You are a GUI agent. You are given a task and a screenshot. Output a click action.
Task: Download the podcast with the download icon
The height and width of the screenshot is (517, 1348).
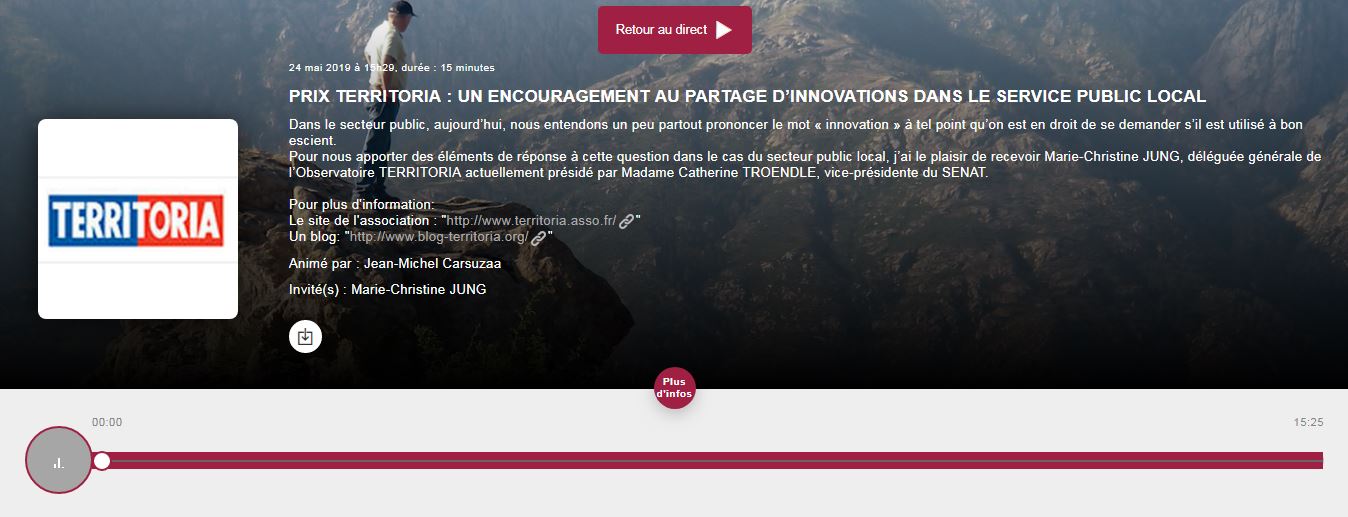click(x=306, y=337)
